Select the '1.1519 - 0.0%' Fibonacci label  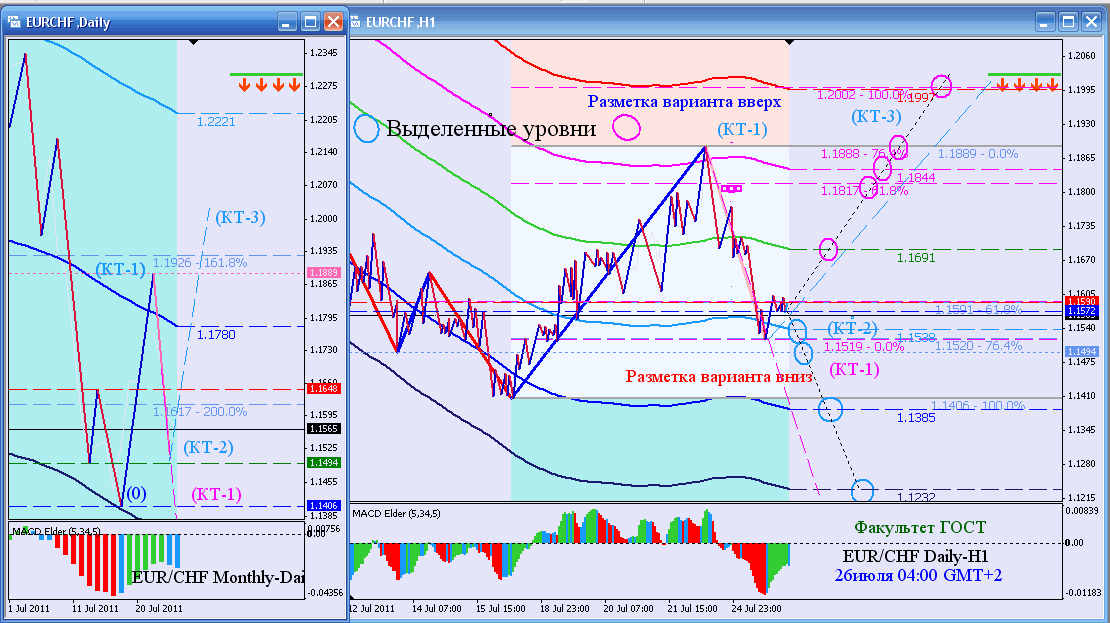click(x=864, y=347)
